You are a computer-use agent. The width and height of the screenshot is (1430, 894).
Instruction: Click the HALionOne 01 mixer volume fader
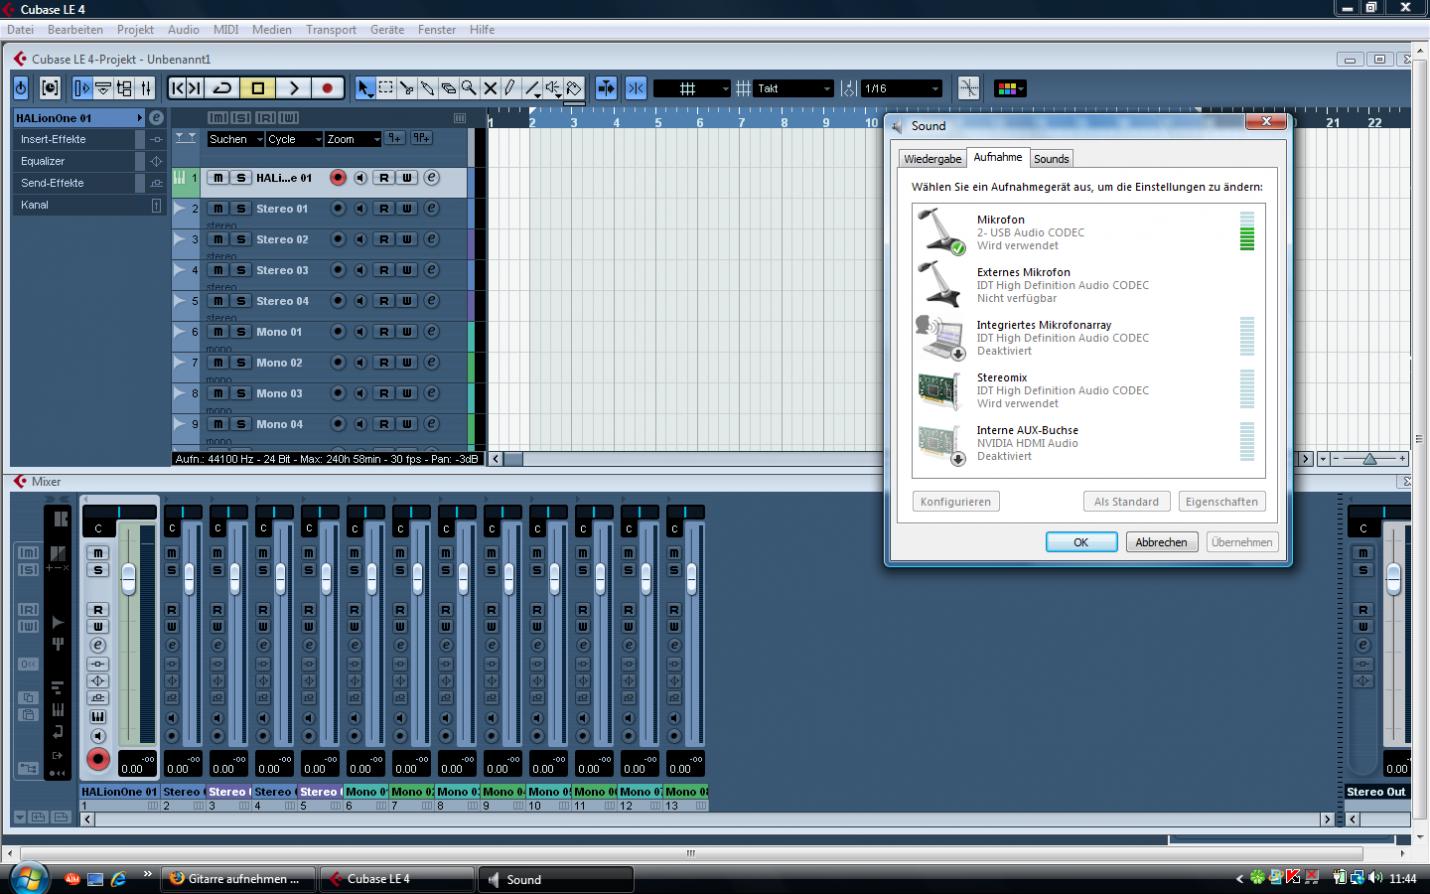point(128,579)
